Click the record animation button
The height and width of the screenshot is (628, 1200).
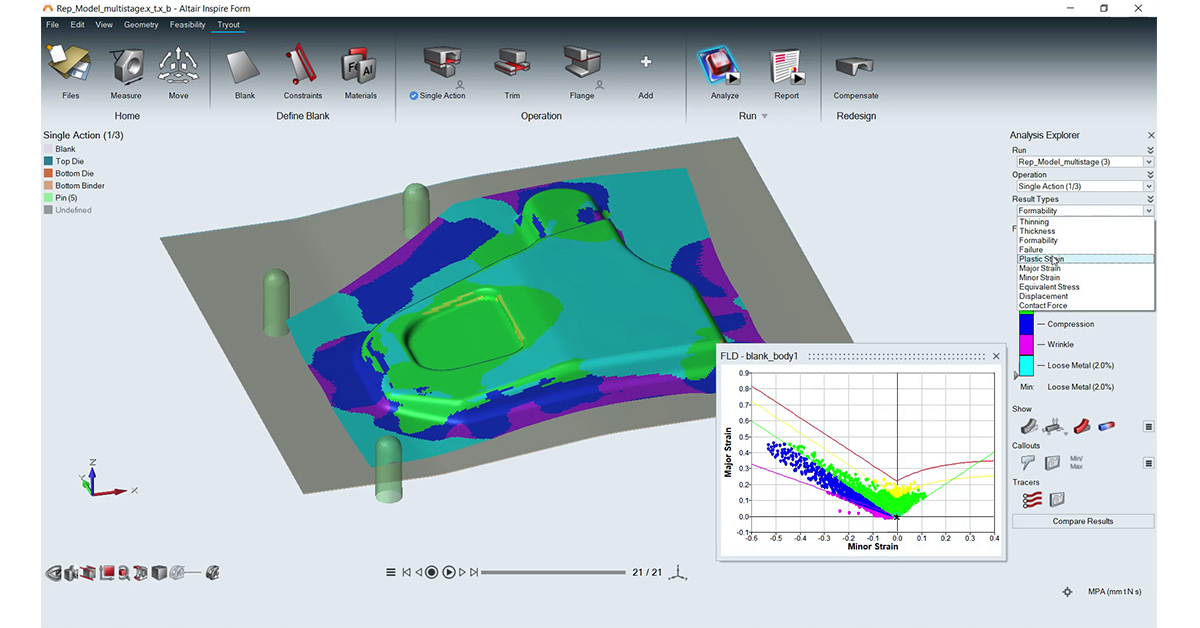pos(432,572)
